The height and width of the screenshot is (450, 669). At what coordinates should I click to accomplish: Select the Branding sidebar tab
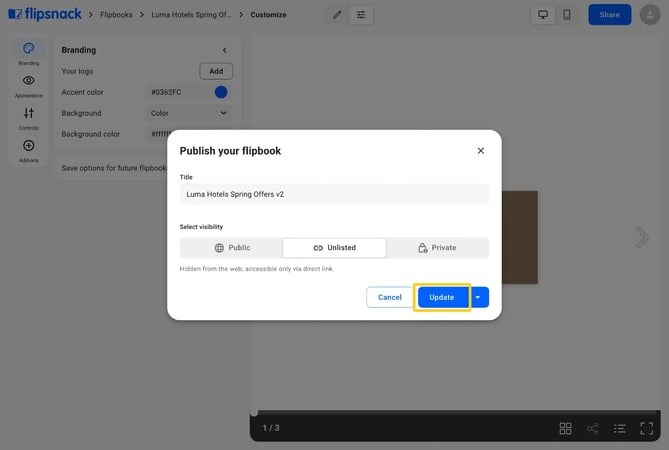point(29,53)
